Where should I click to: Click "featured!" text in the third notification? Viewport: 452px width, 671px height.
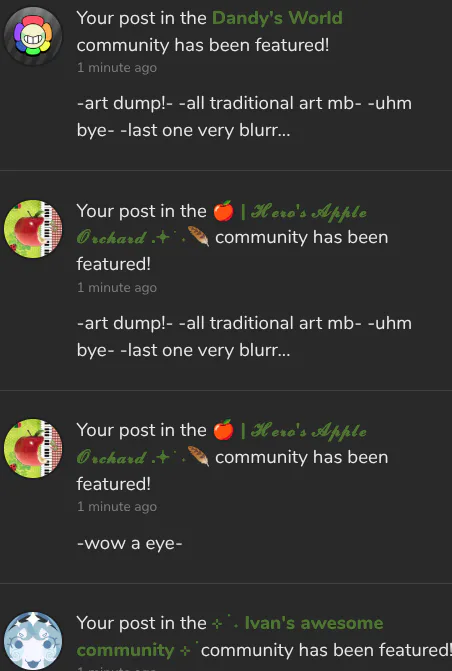point(114,484)
